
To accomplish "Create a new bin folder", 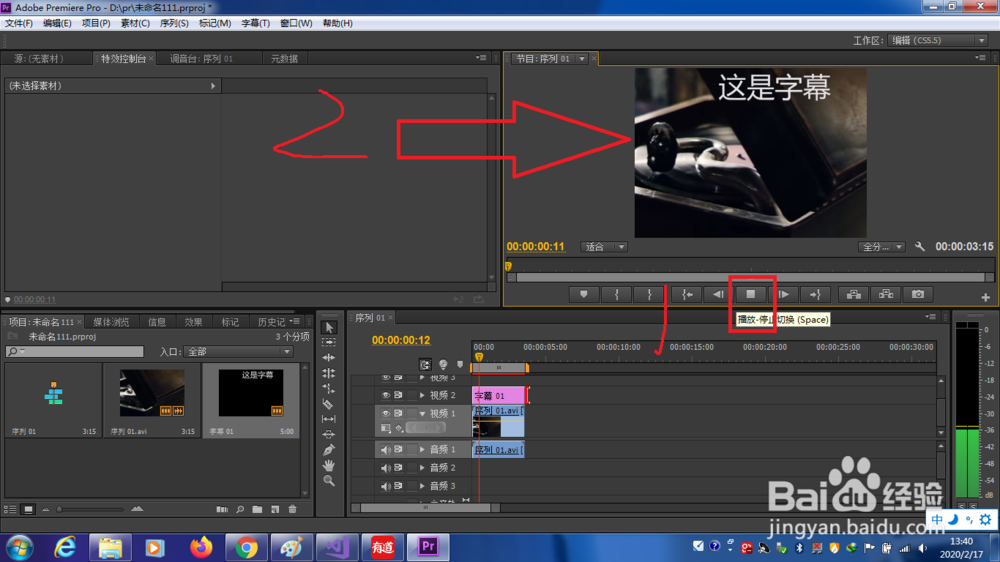I will click(257, 509).
